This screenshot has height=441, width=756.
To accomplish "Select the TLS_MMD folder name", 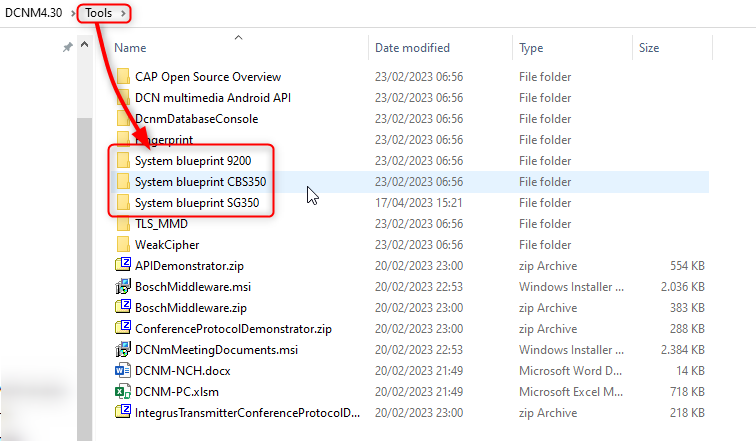I will [162, 224].
